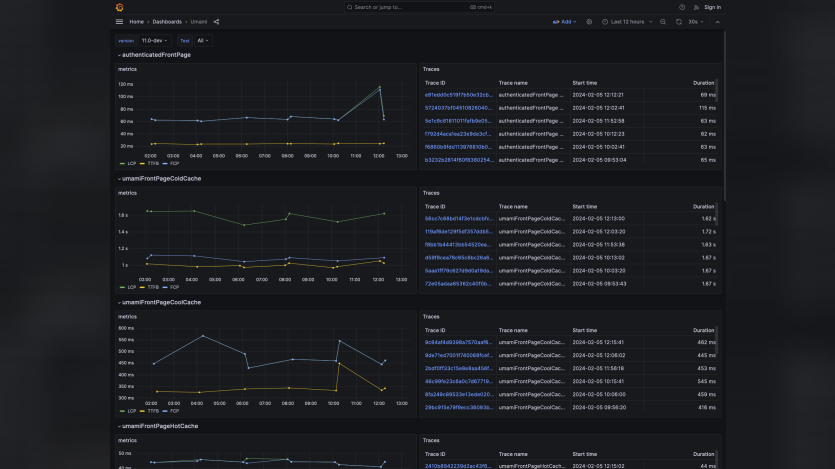Screen dimensions: 835x469
Task: Sort ColdCache traces by Trace ID header
Action: [435, 207]
